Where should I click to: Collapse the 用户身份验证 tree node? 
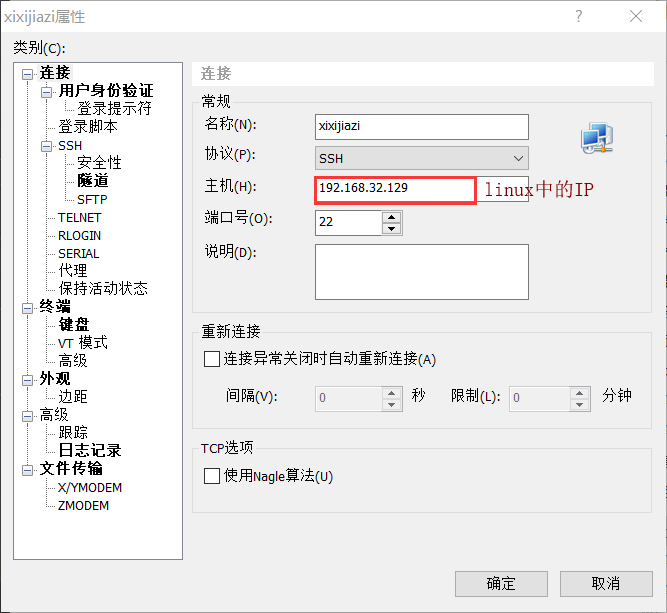[46, 92]
